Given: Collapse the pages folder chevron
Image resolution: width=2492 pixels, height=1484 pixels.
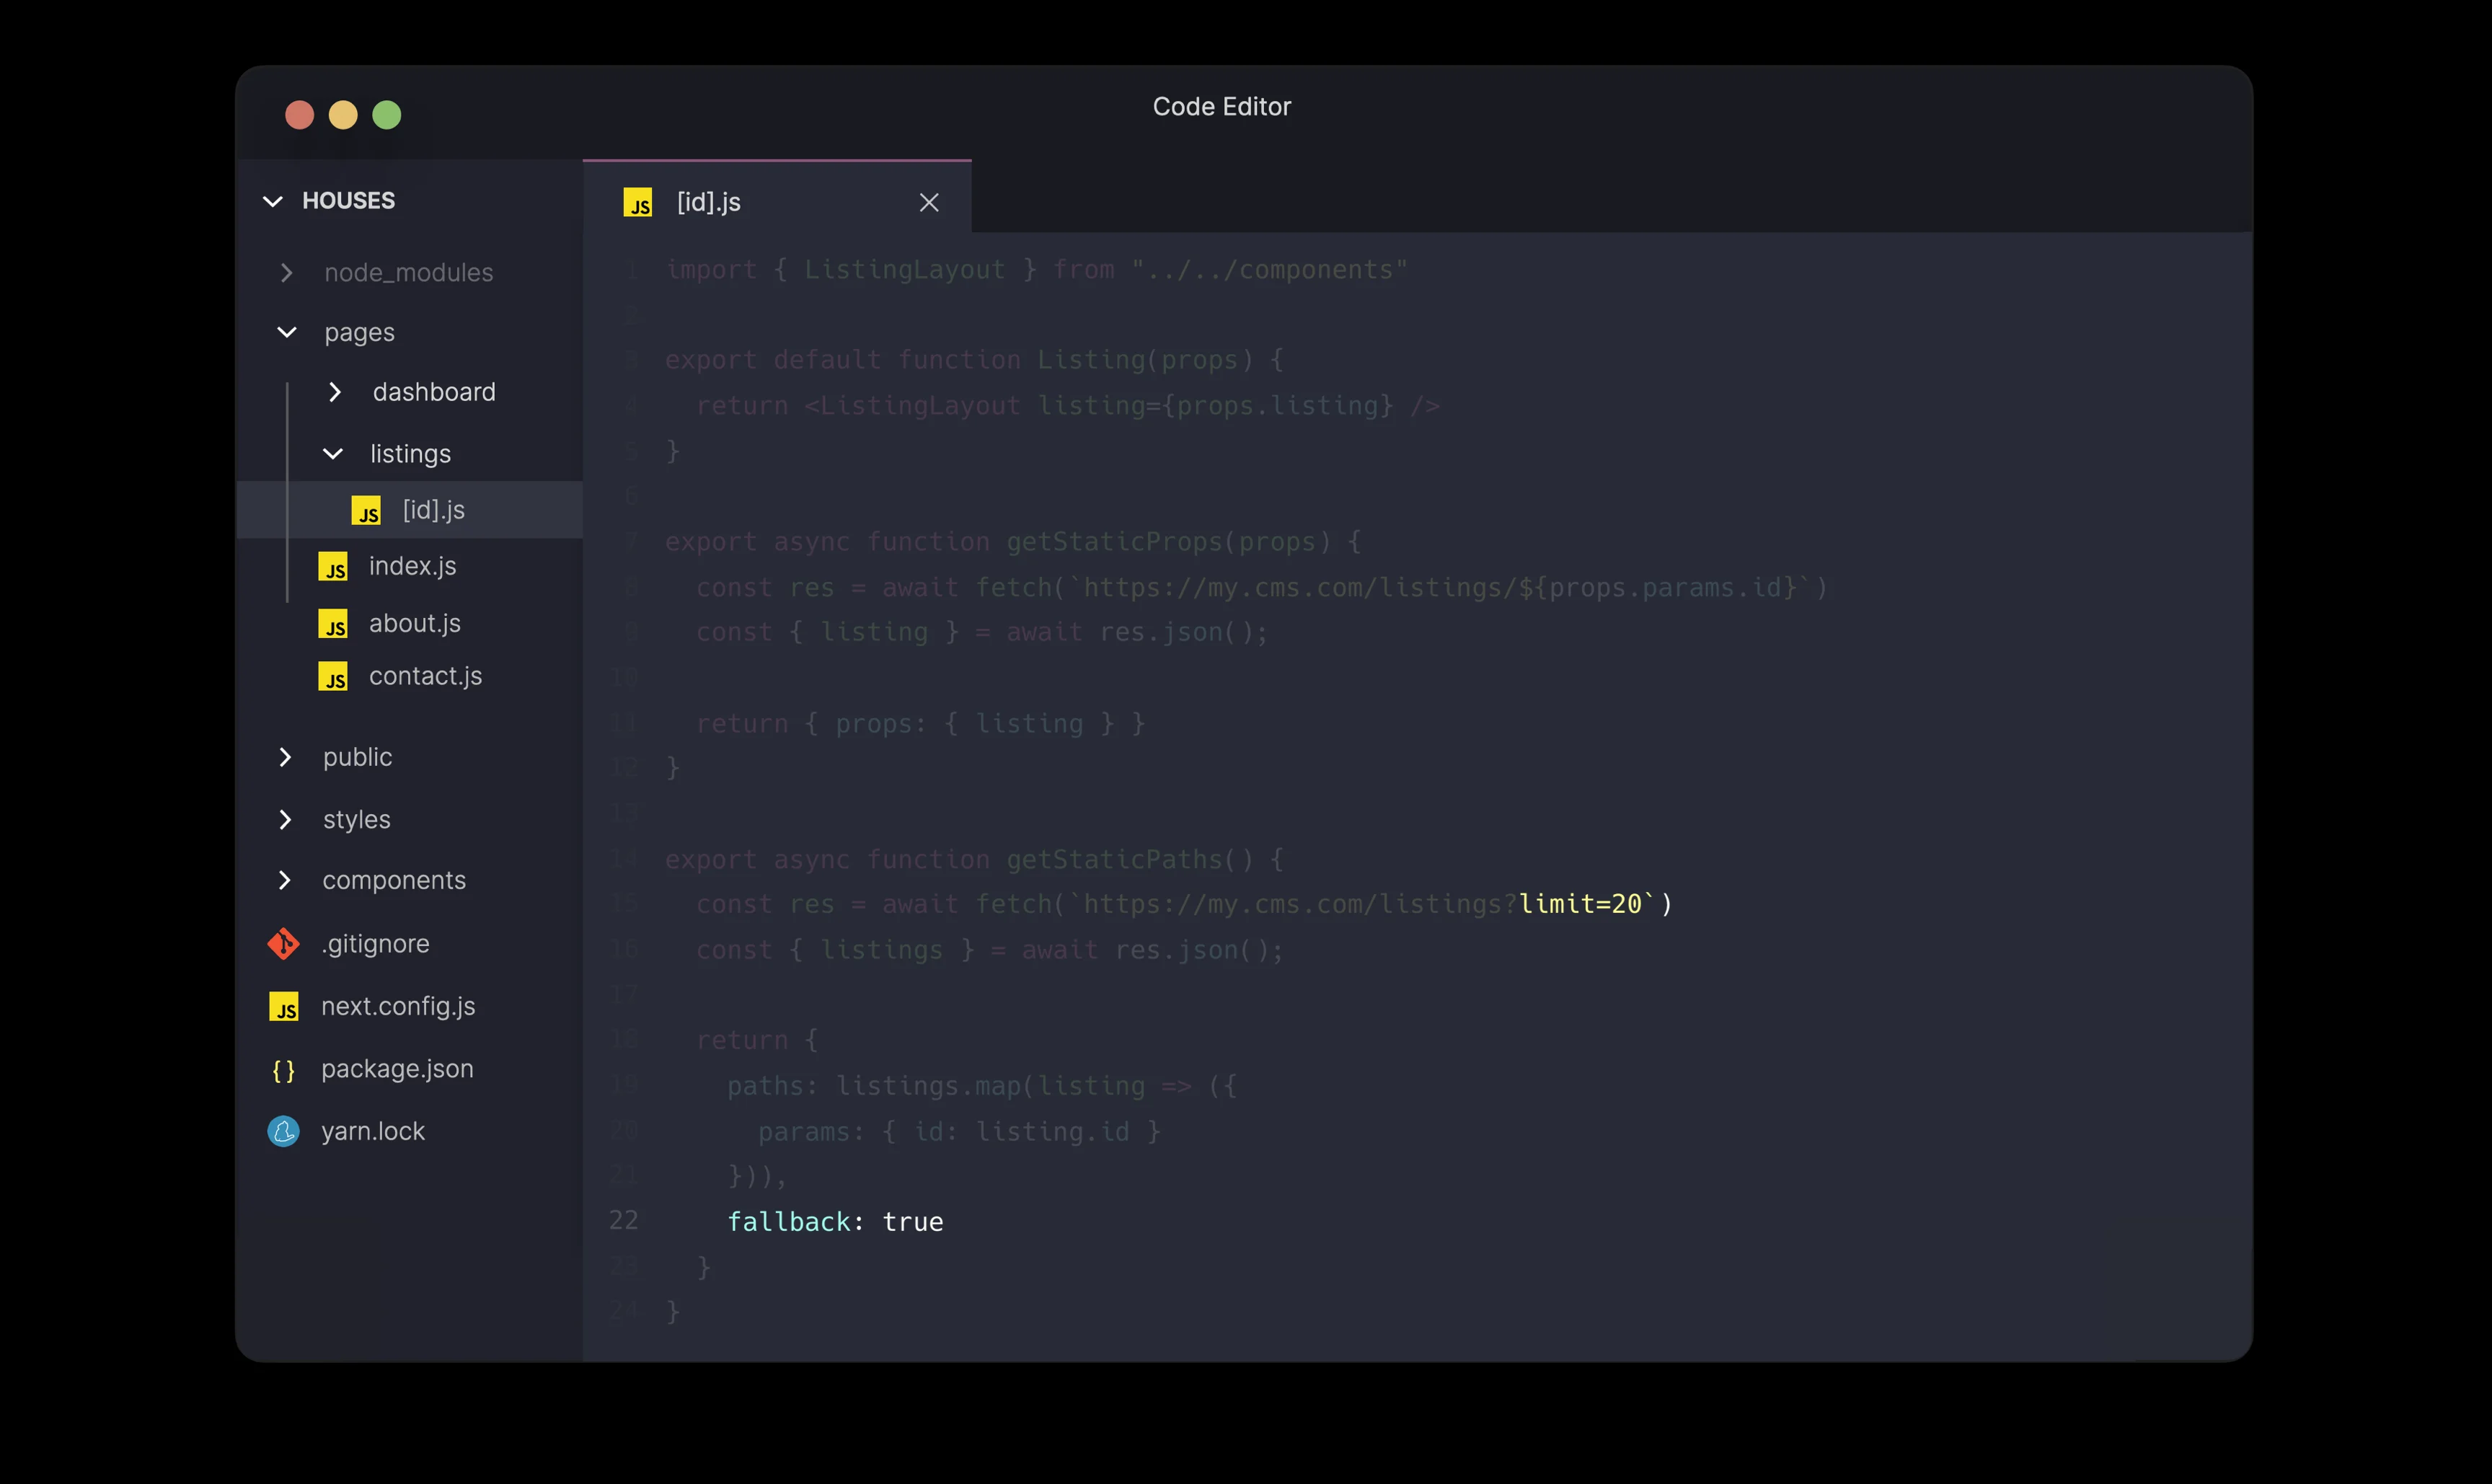Looking at the screenshot, I should [287, 332].
